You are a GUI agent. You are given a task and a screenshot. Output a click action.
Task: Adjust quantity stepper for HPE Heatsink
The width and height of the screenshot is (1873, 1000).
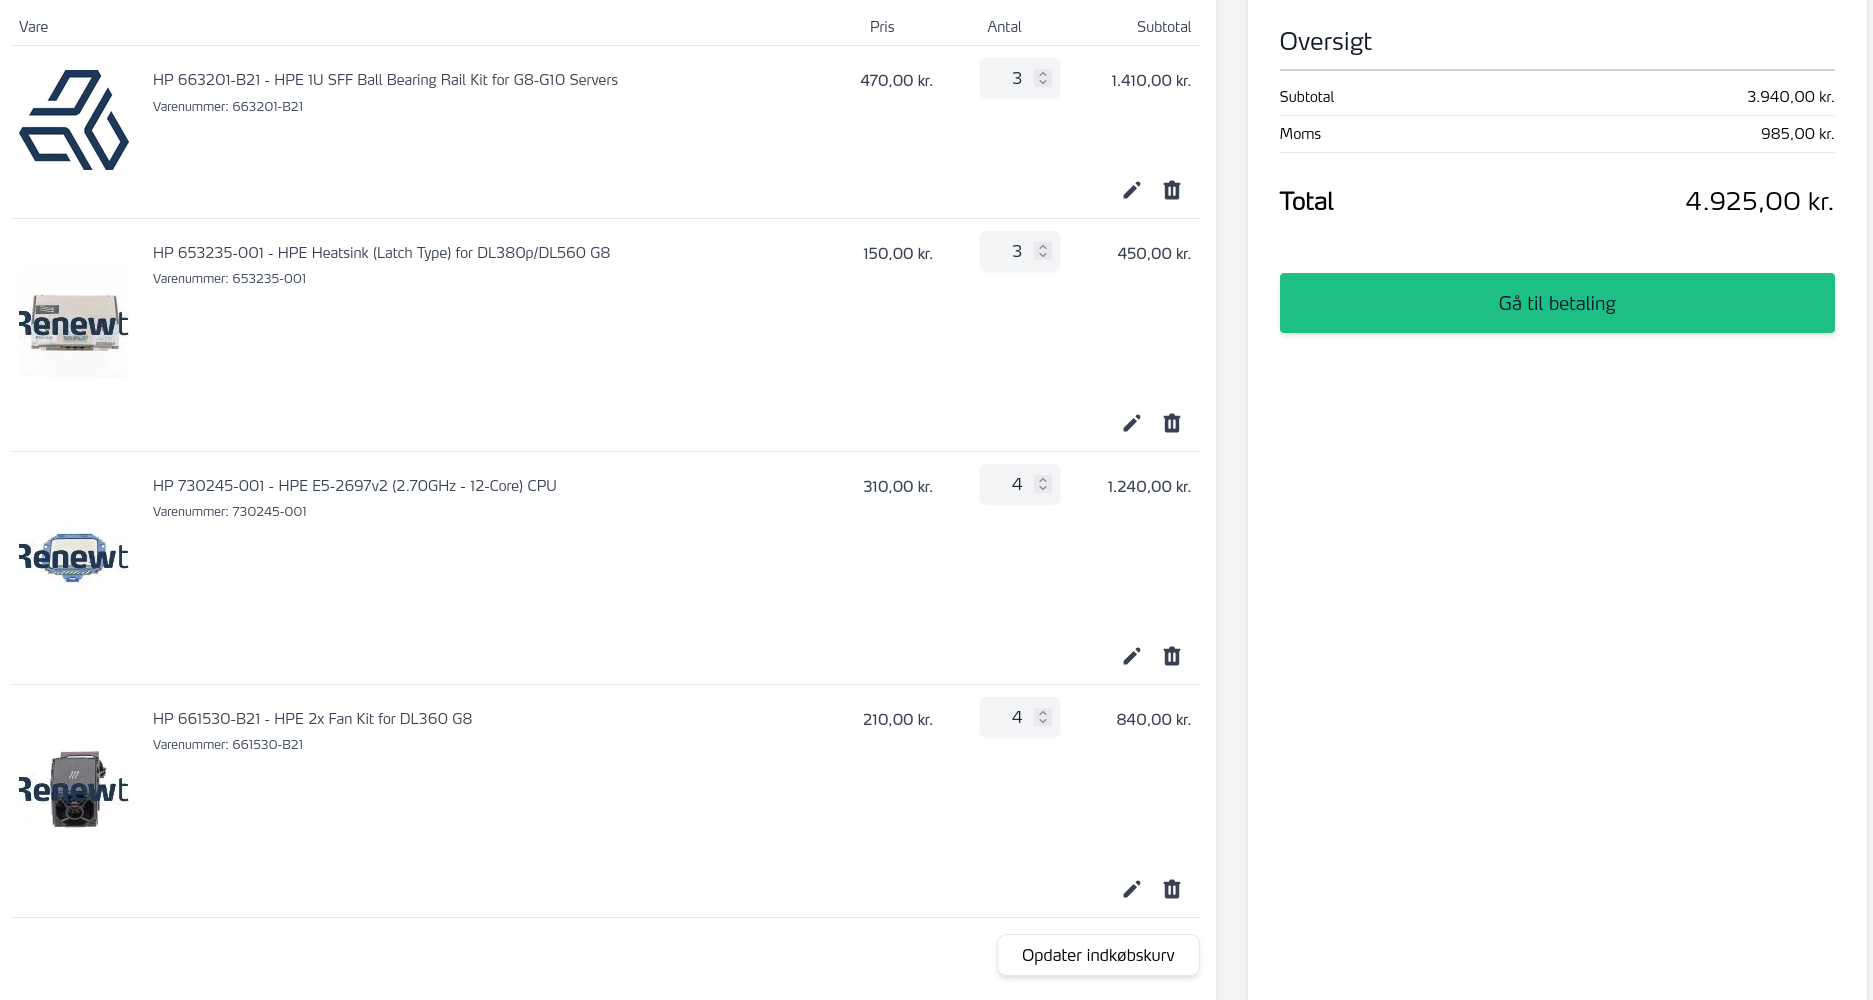coord(1043,251)
